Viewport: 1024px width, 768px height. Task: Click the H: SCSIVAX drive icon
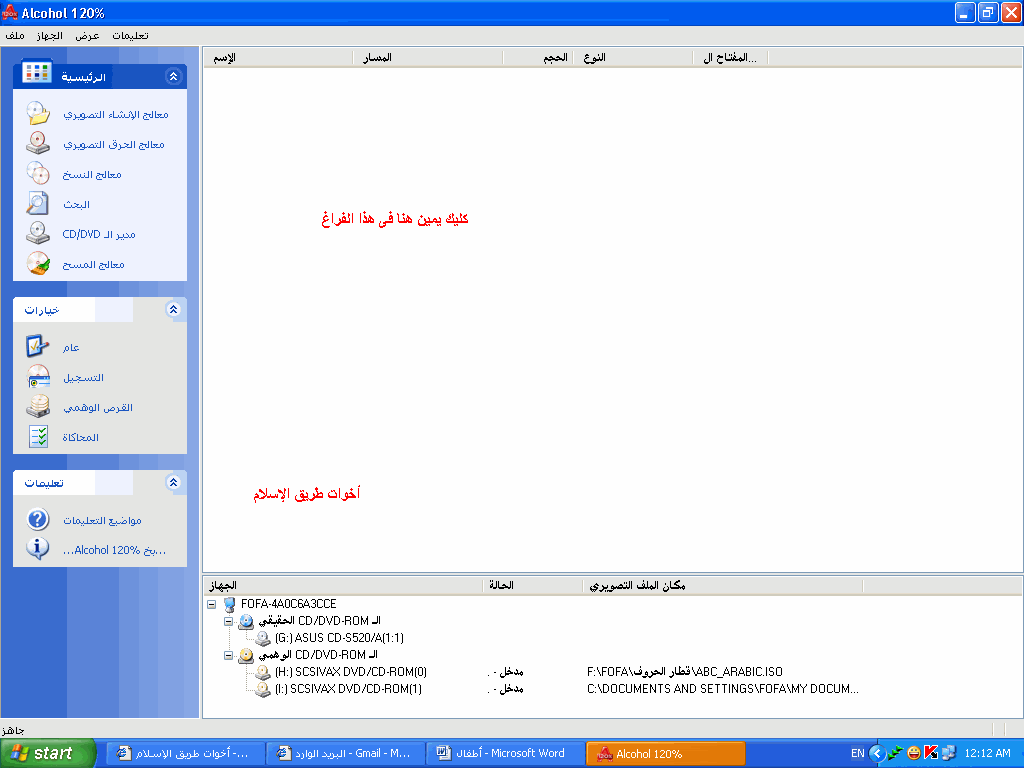[x=263, y=672]
